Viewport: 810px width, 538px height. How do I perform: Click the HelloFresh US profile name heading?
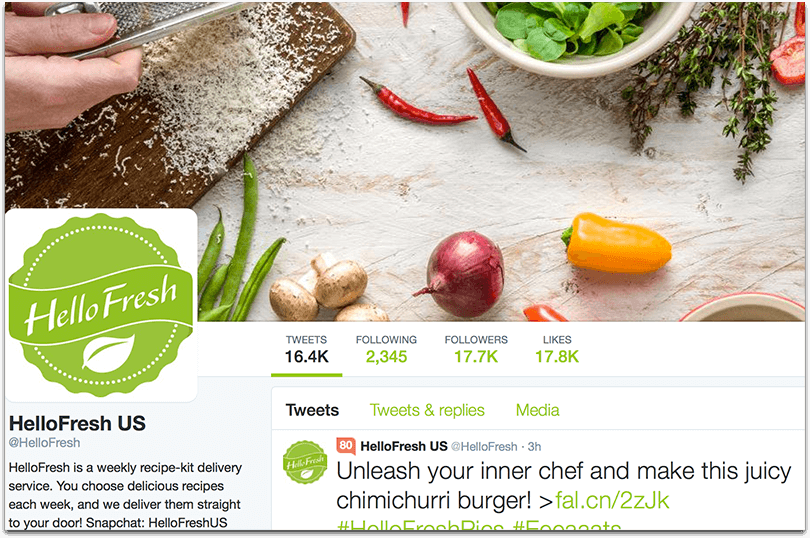point(77,423)
